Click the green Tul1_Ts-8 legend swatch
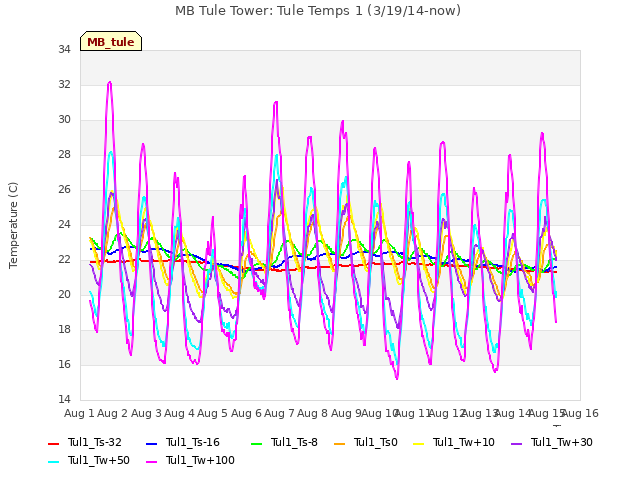This screenshot has height=480, width=640. tap(257, 443)
